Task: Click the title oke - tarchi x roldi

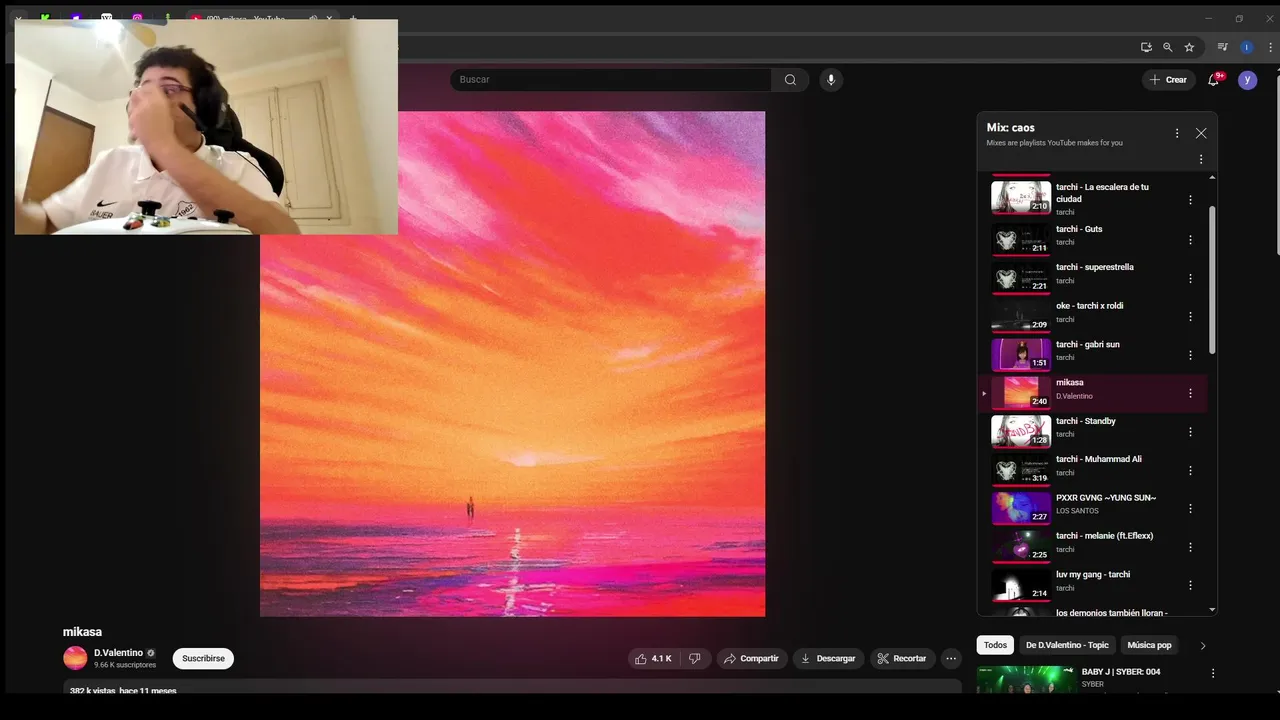Action: pos(1089,306)
